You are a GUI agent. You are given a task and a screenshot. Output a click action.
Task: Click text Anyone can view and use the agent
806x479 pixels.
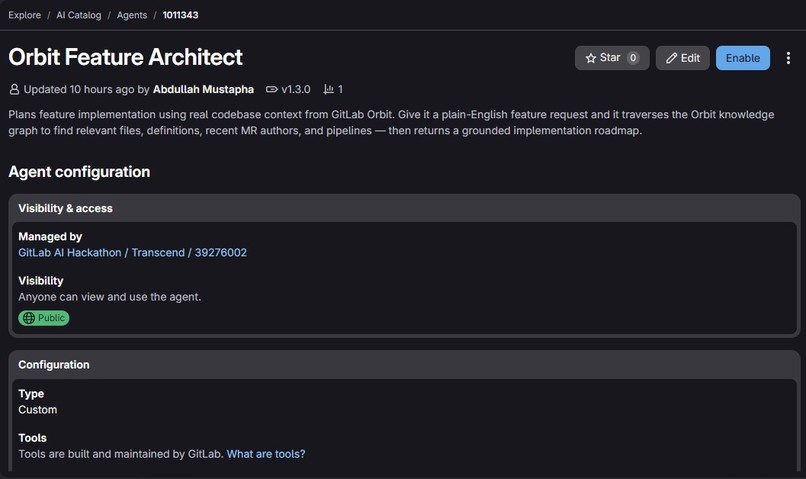click(x=109, y=297)
